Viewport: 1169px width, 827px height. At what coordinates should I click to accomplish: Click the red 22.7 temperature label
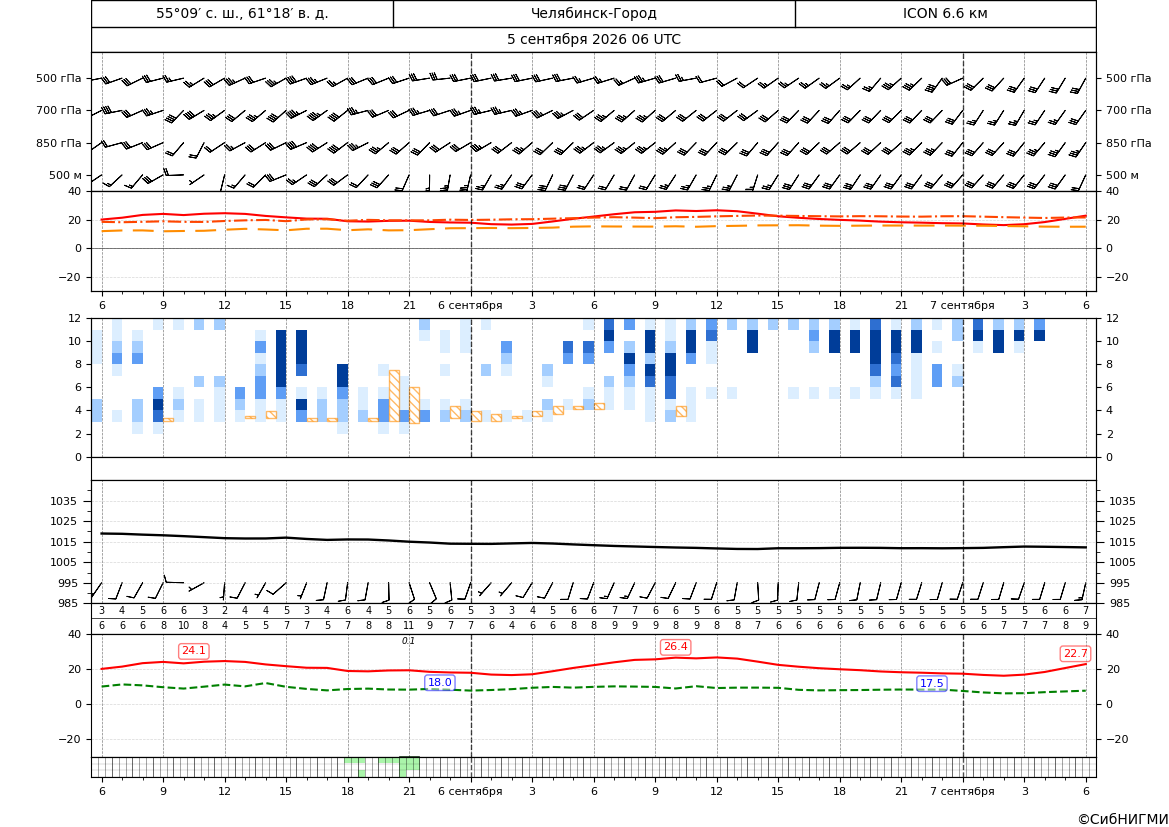coord(1075,653)
